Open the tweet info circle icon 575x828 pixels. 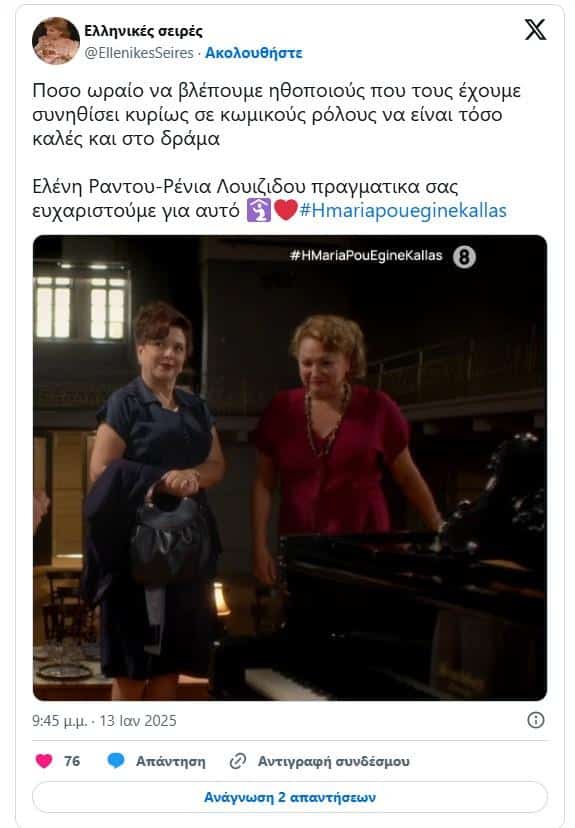pyautogui.click(x=535, y=720)
